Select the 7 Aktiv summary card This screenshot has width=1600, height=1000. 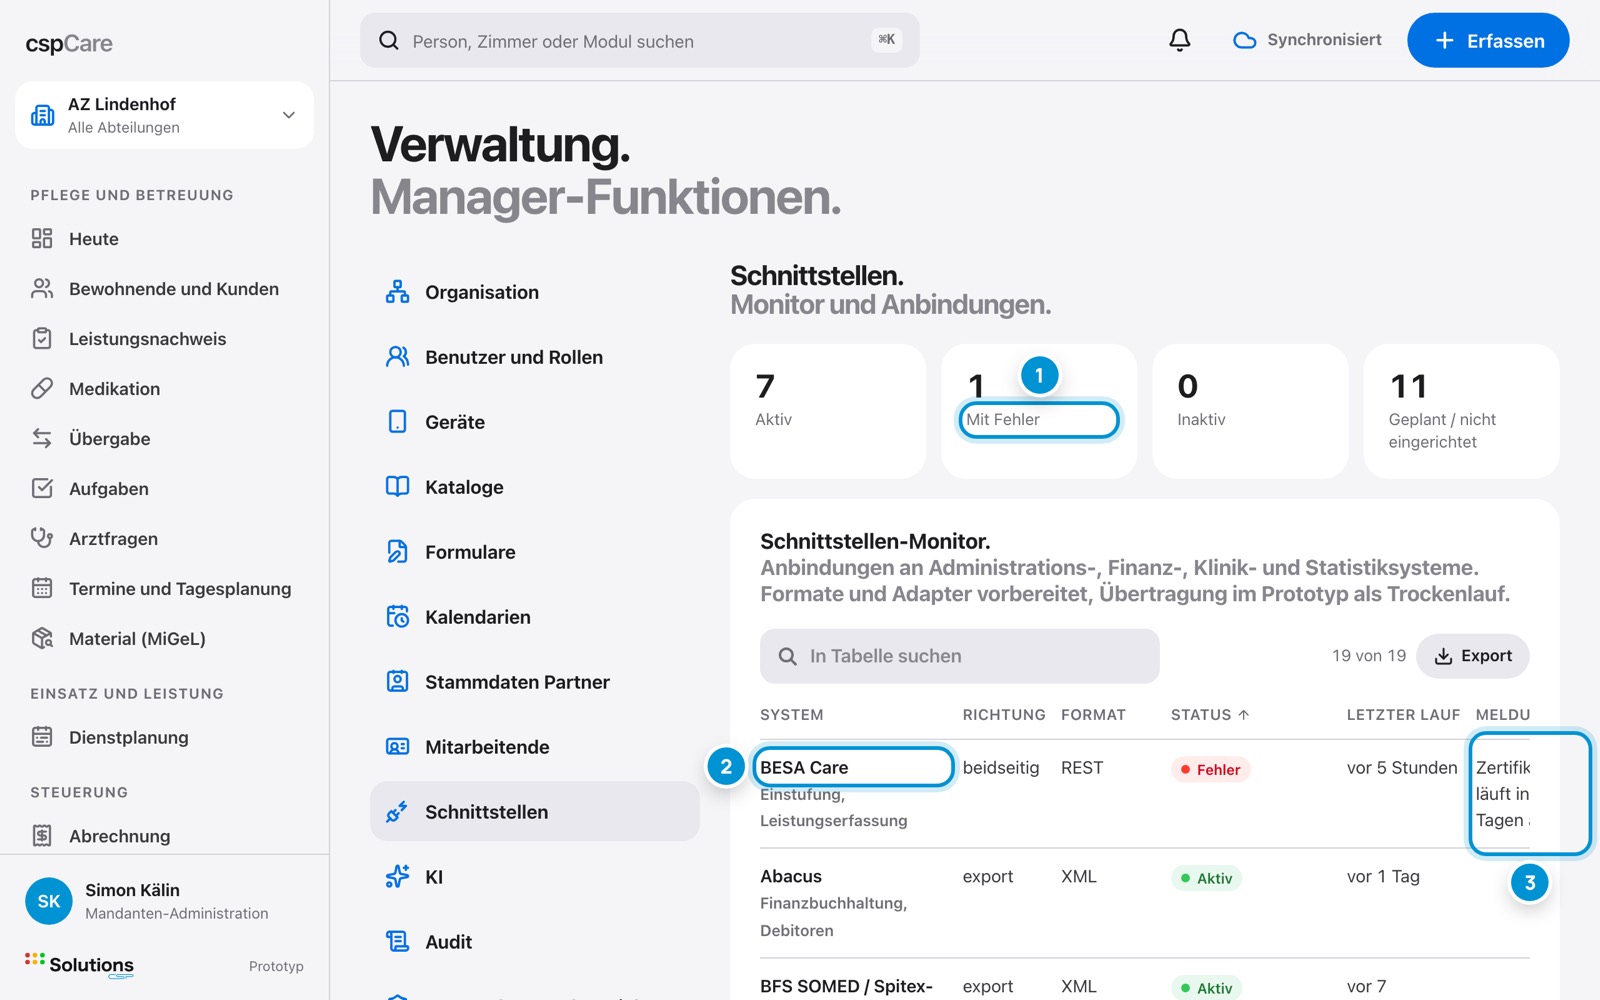(828, 411)
